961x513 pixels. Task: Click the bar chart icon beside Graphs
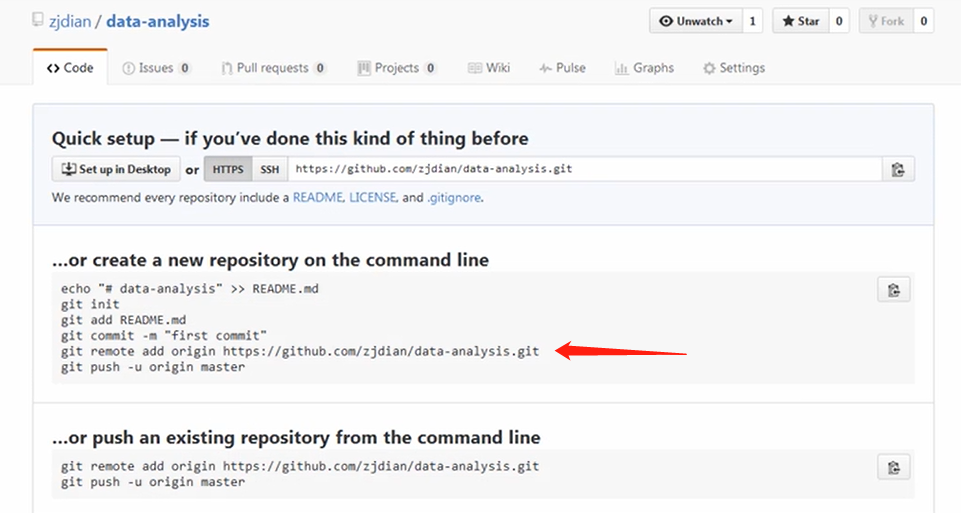tap(621, 68)
